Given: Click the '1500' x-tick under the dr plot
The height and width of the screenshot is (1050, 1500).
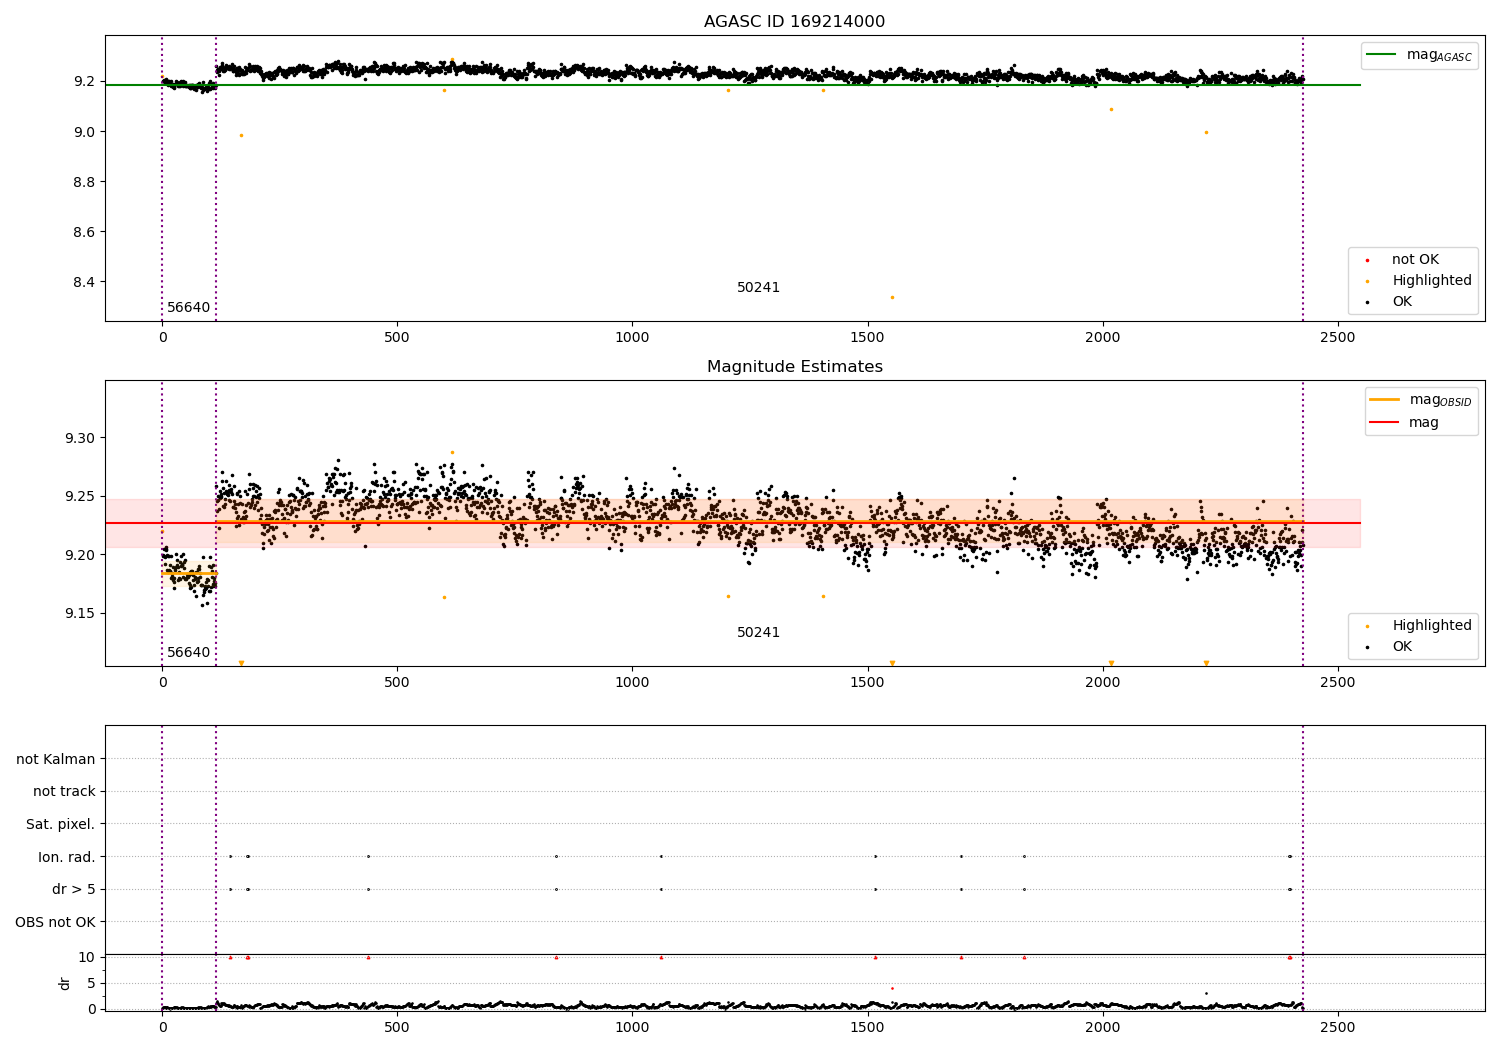Looking at the screenshot, I should 867,1027.
